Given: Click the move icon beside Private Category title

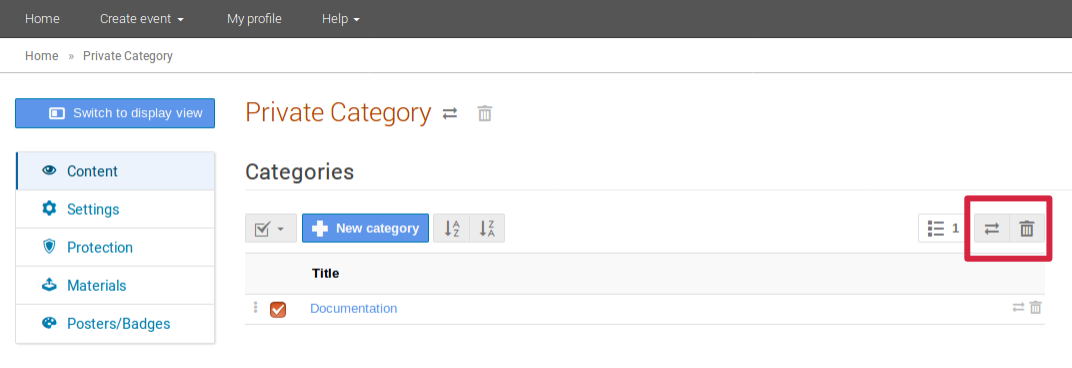Looking at the screenshot, I should [x=450, y=114].
